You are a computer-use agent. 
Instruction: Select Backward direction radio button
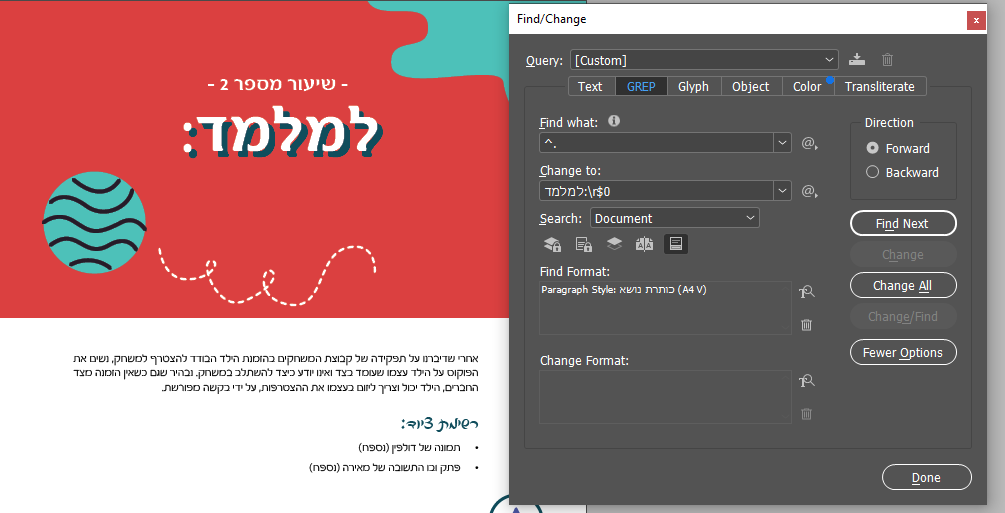[x=872, y=172]
